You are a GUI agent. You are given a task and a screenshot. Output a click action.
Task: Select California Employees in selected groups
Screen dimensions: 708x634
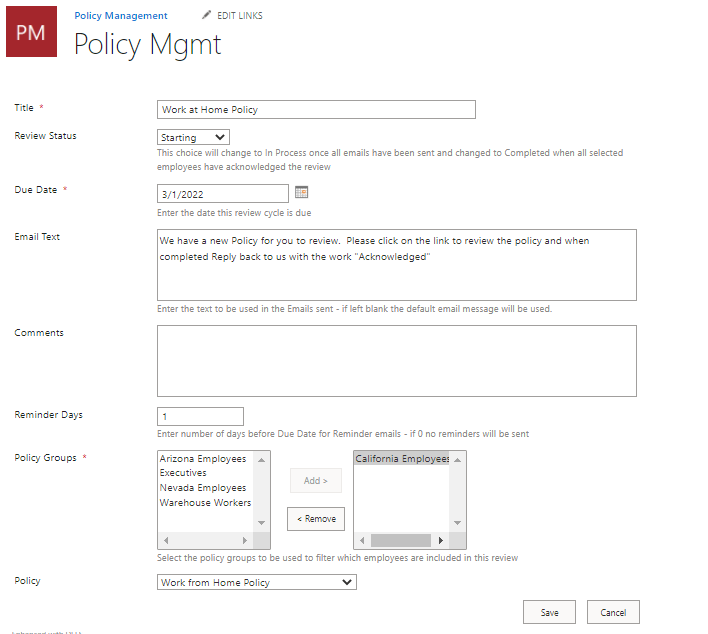[401, 458]
